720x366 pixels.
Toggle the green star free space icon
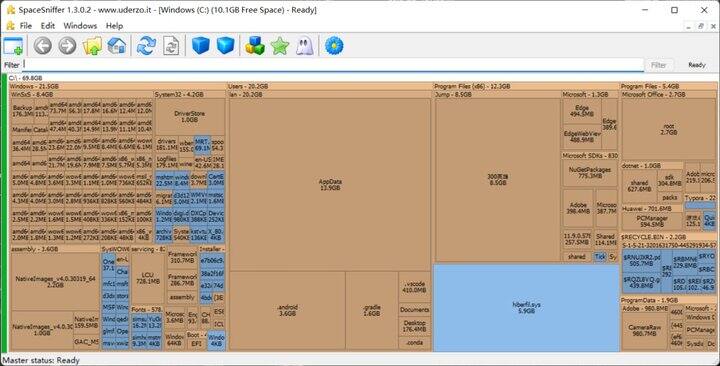(x=280, y=46)
